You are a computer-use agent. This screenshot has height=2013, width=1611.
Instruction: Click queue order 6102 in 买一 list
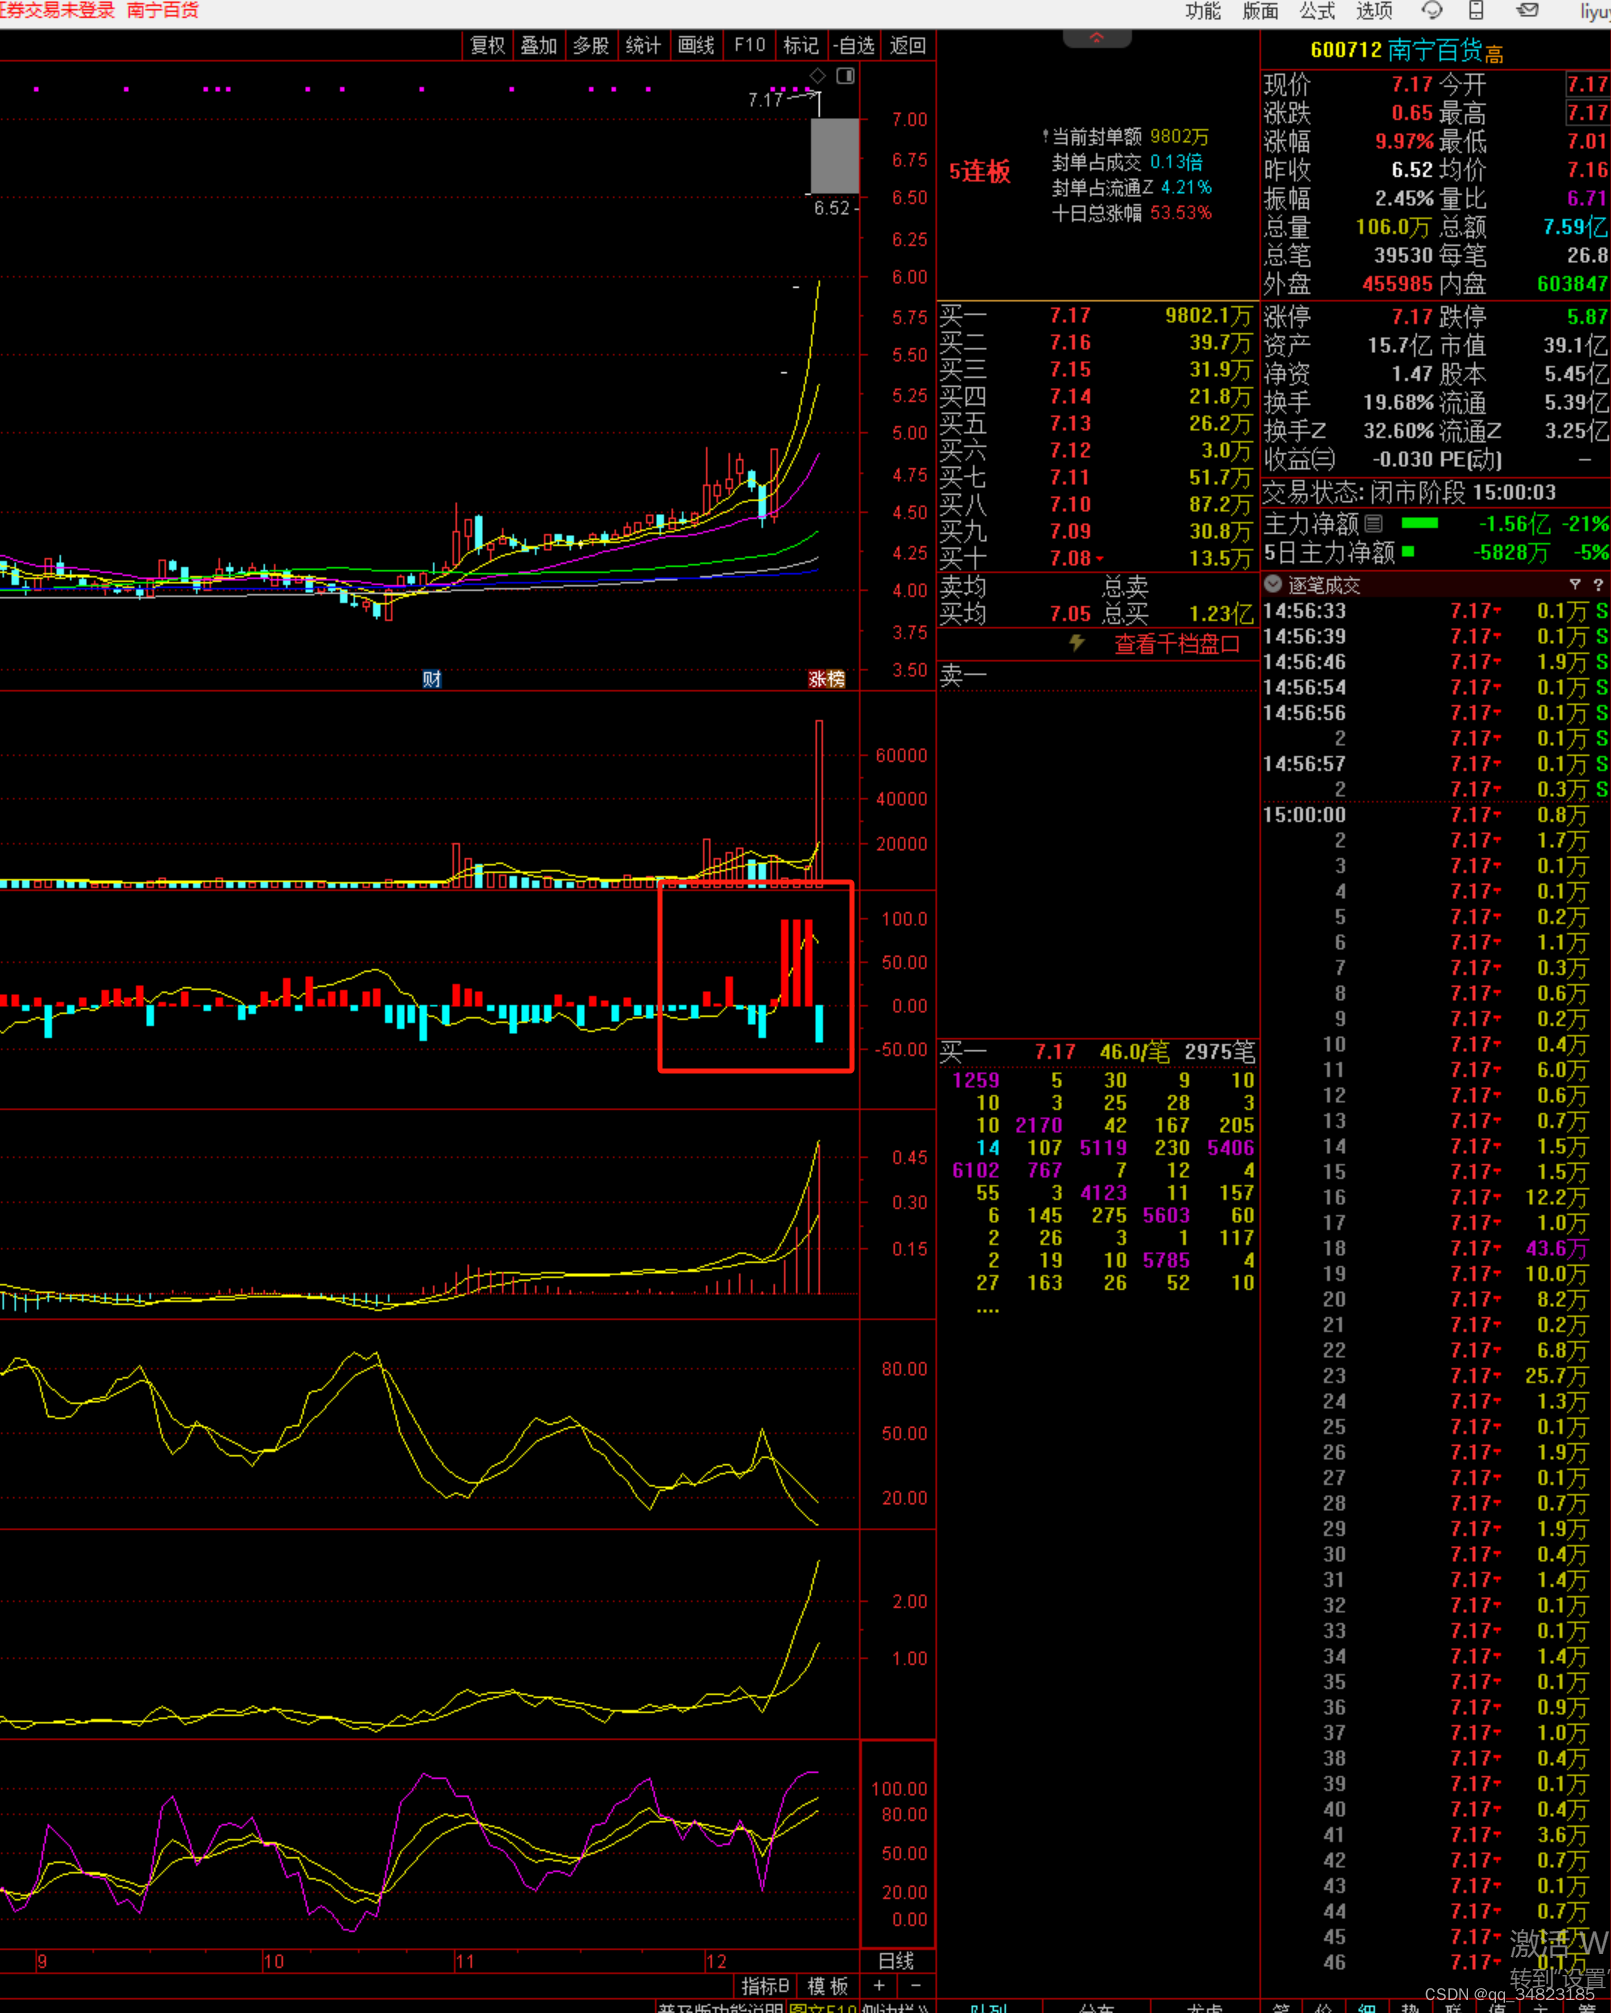point(976,1170)
